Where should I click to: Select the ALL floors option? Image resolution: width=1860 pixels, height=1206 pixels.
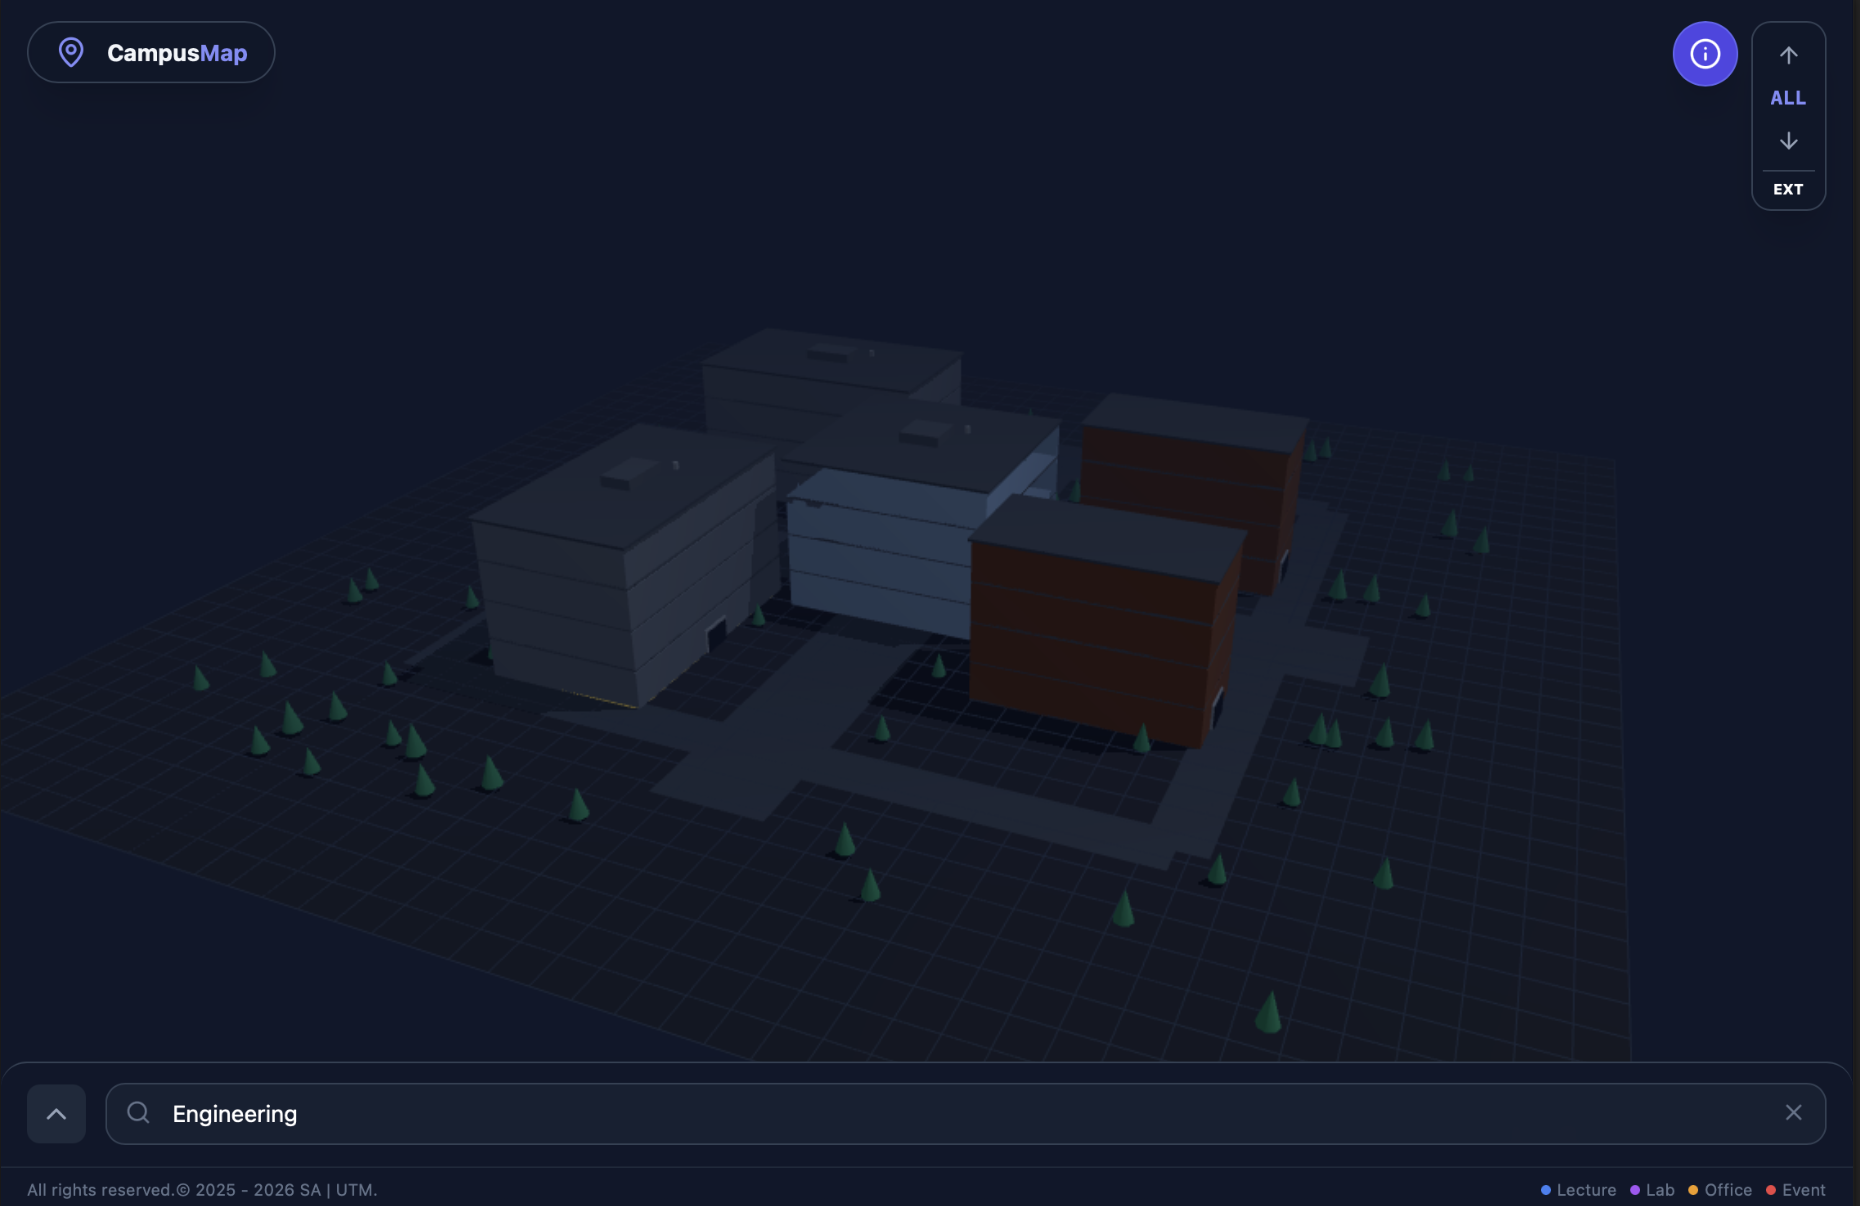1788,98
